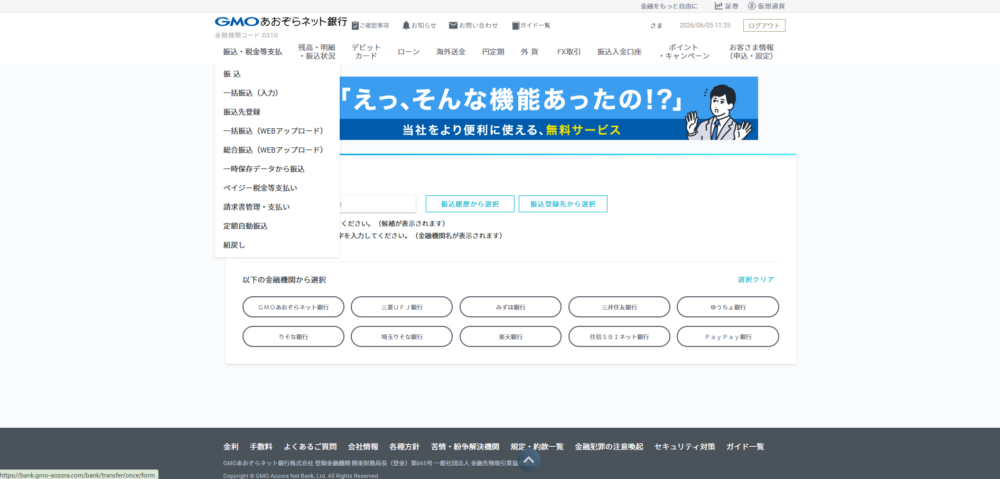The height and width of the screenshot is (479, 1000).
Task: Open the 残高・明細・振込状況 menu
Action: 317,52
